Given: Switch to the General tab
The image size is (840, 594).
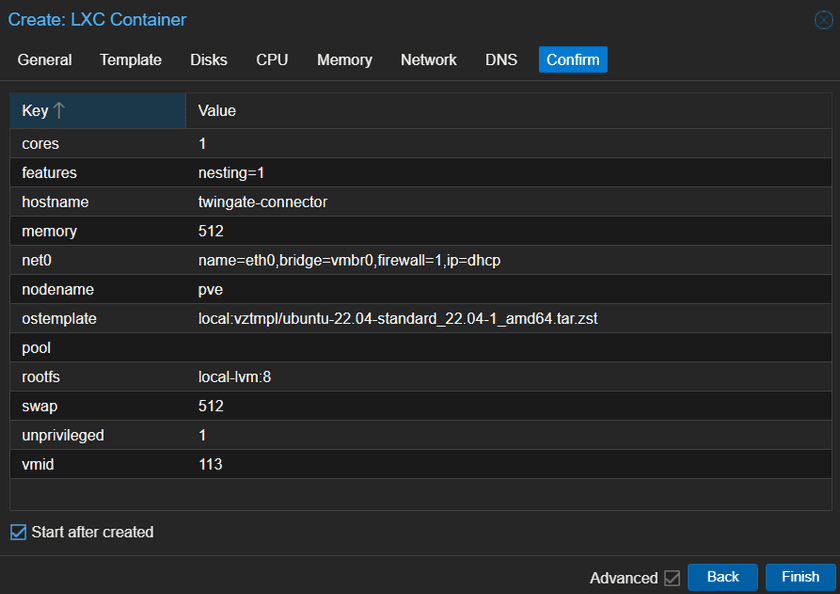Looking at the screenshot, I should tap(44, 60).
